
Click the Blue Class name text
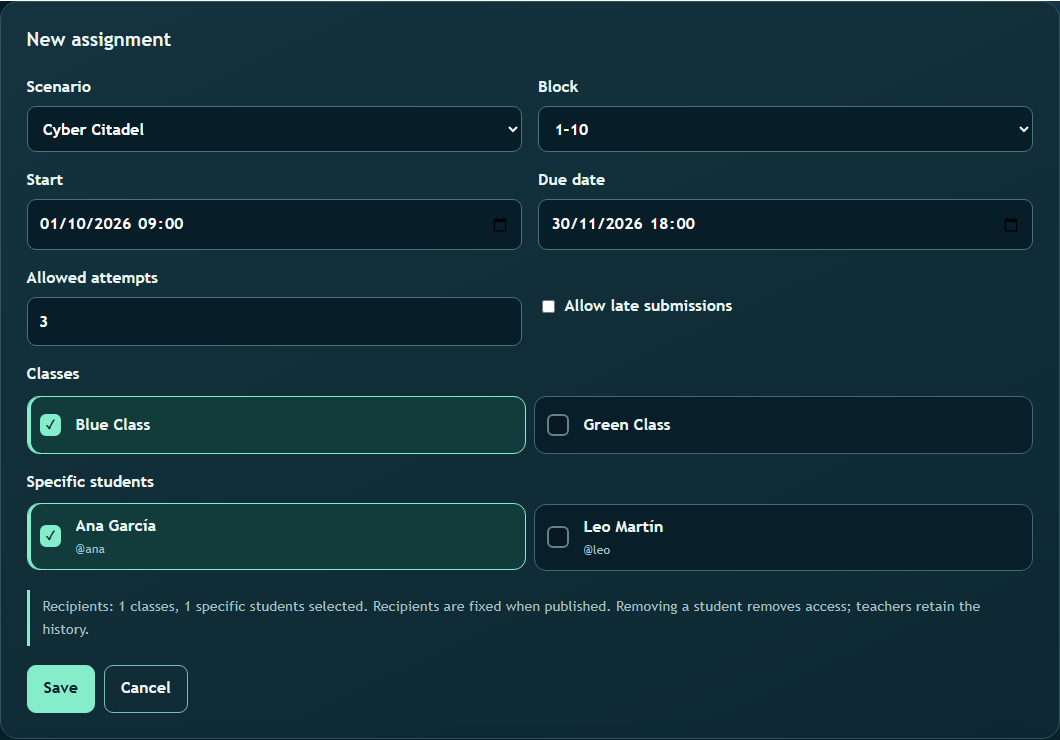[x=113, y=424]
